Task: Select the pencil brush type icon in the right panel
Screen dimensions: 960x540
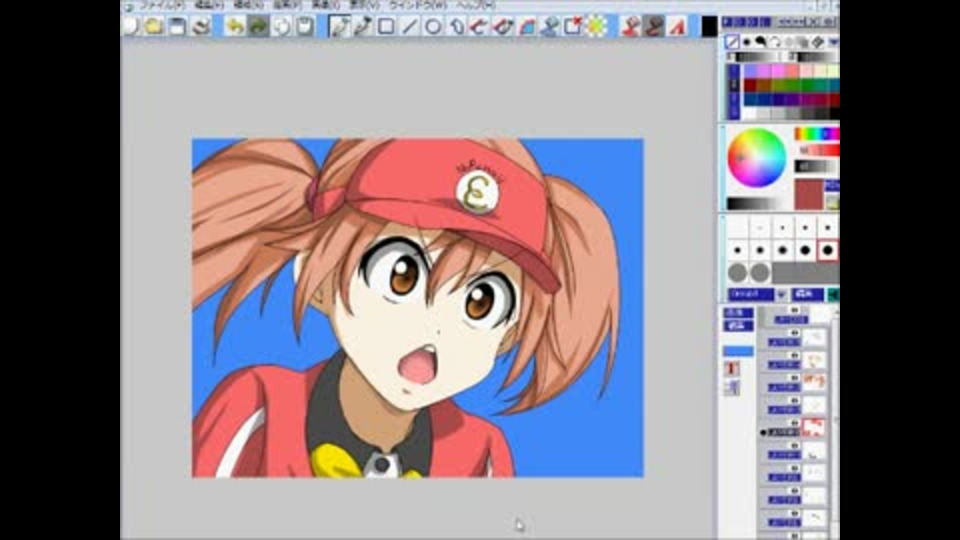Action: pyautogui.click(x=731, y=42)
